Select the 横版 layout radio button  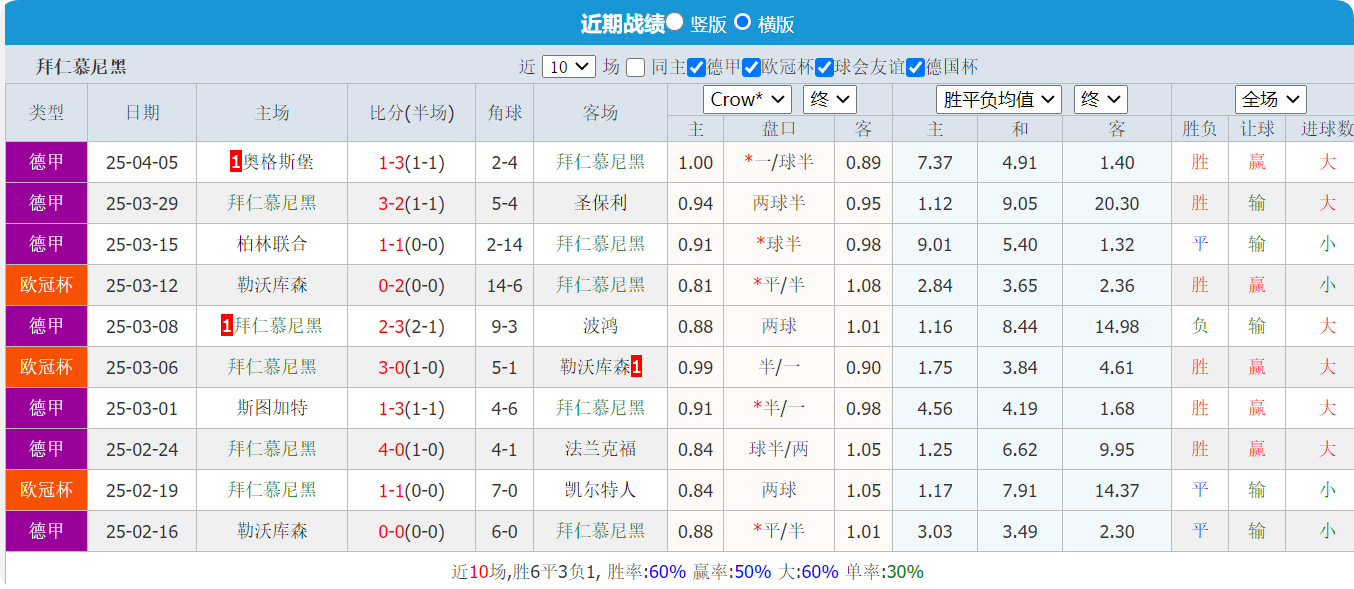point(741,23)
